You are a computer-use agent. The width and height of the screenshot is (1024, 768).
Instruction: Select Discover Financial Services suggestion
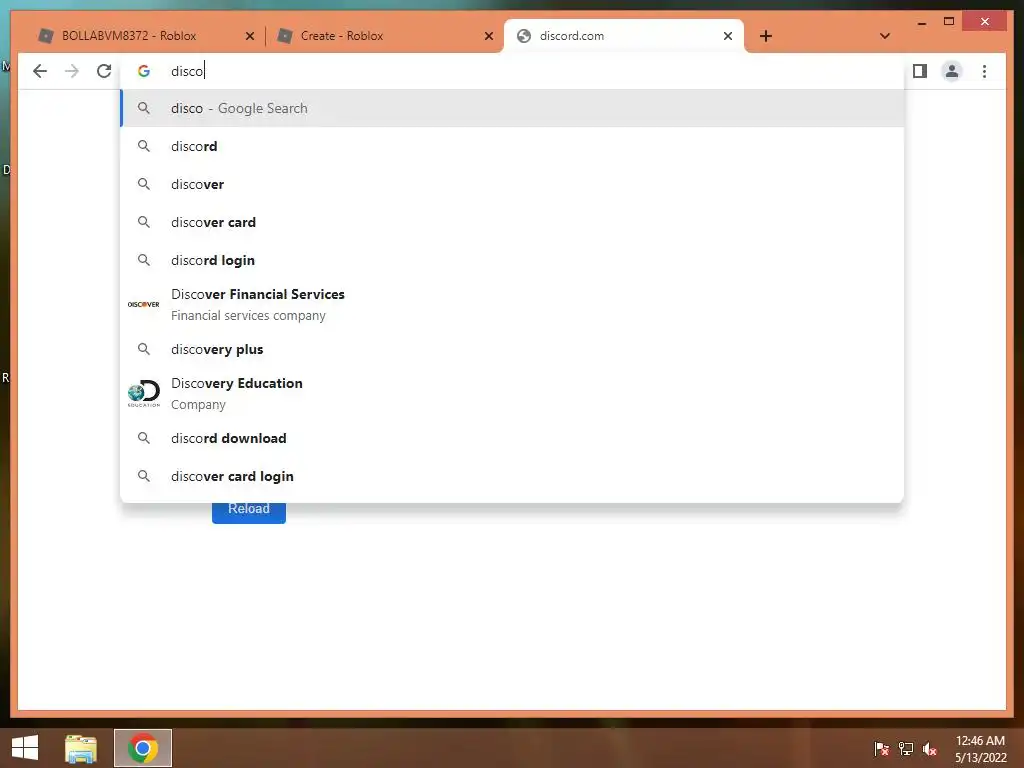click(x=512, y=304)
